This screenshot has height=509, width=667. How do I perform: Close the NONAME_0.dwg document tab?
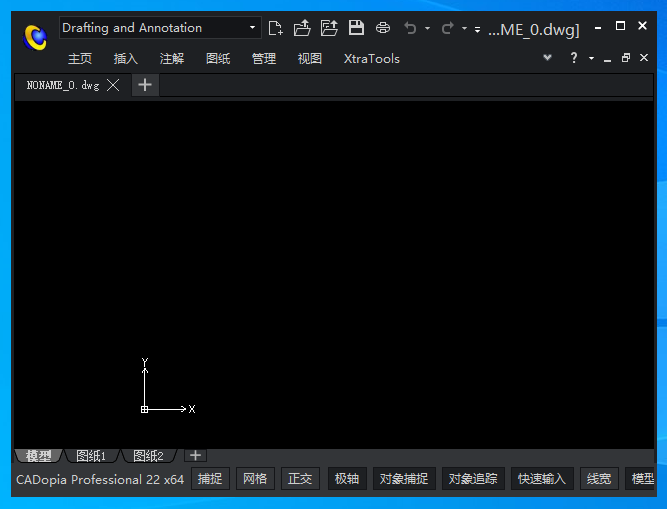tap(113, 85)
